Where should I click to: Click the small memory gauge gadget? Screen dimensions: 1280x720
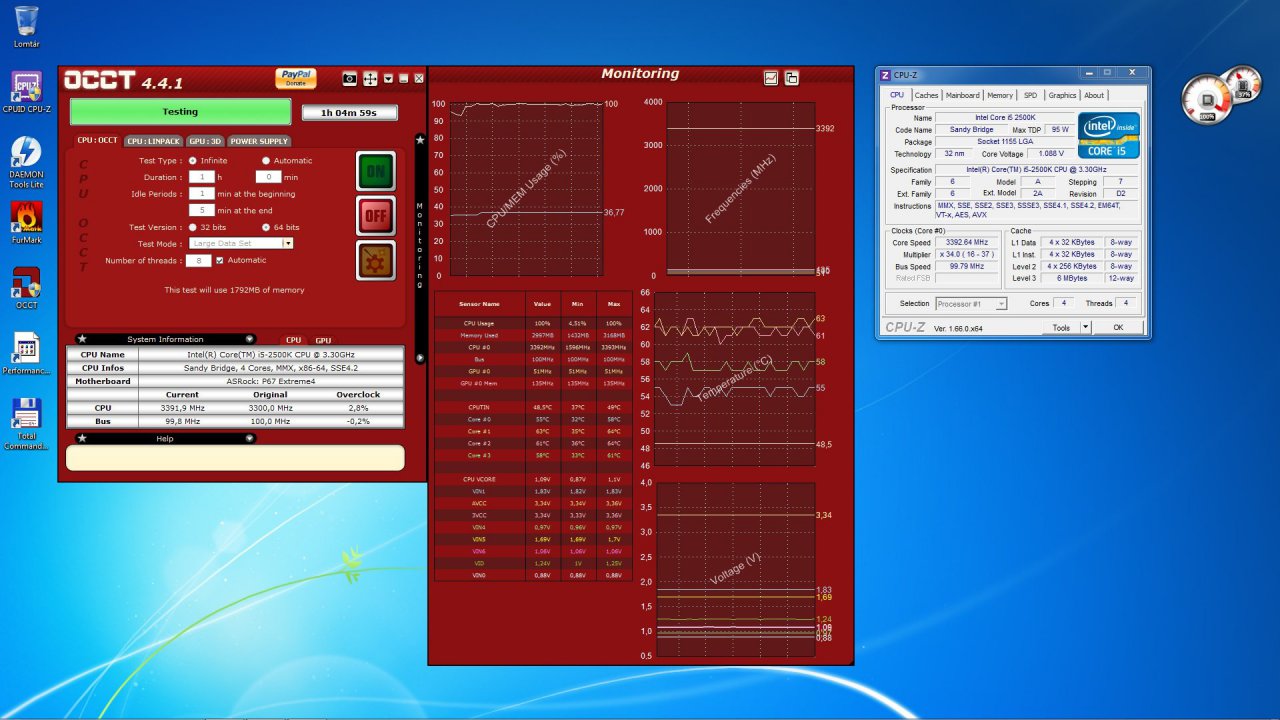1243,85
